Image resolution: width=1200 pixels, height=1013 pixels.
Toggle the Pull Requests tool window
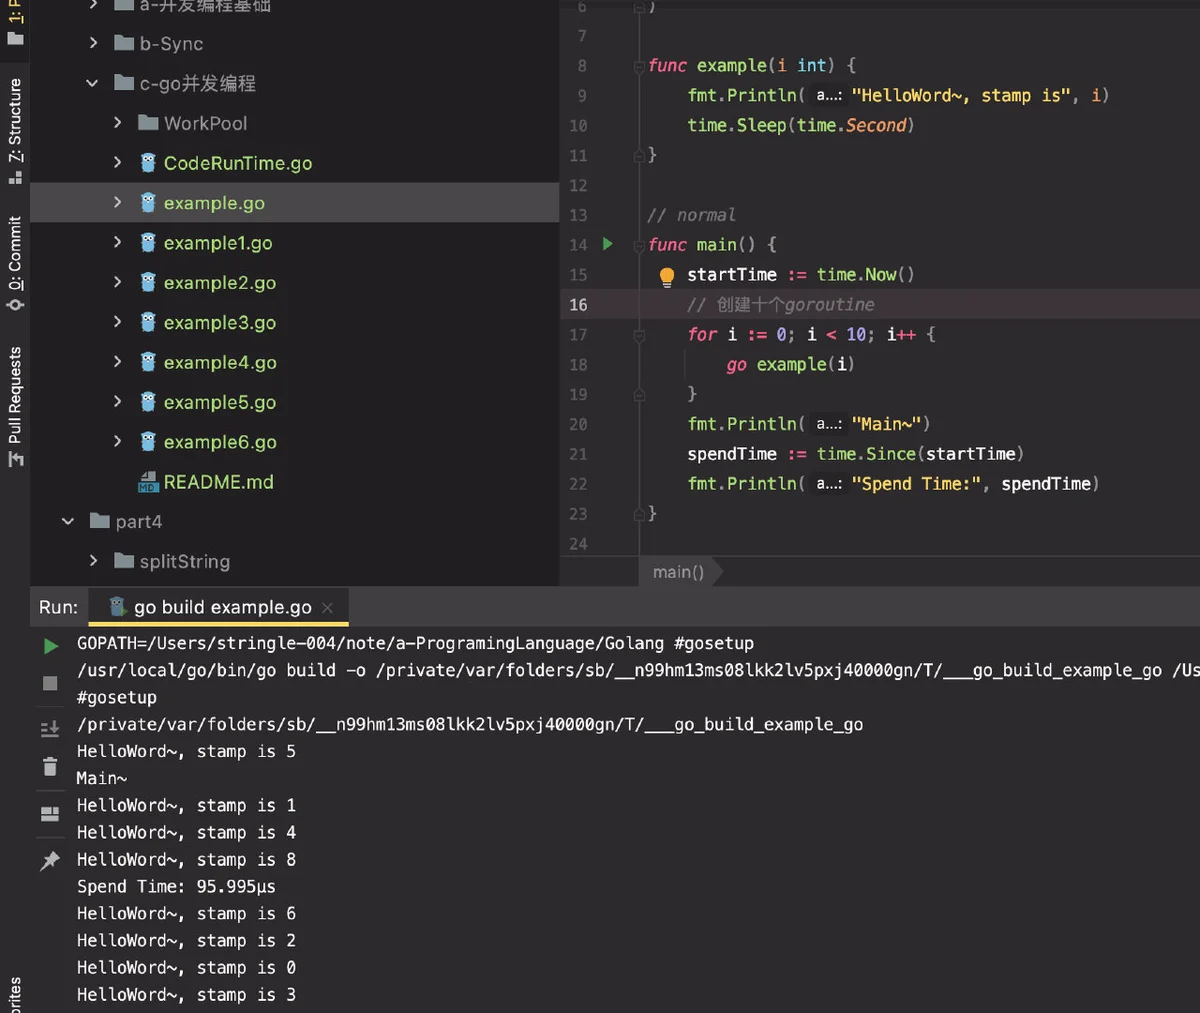pos(15,406)
